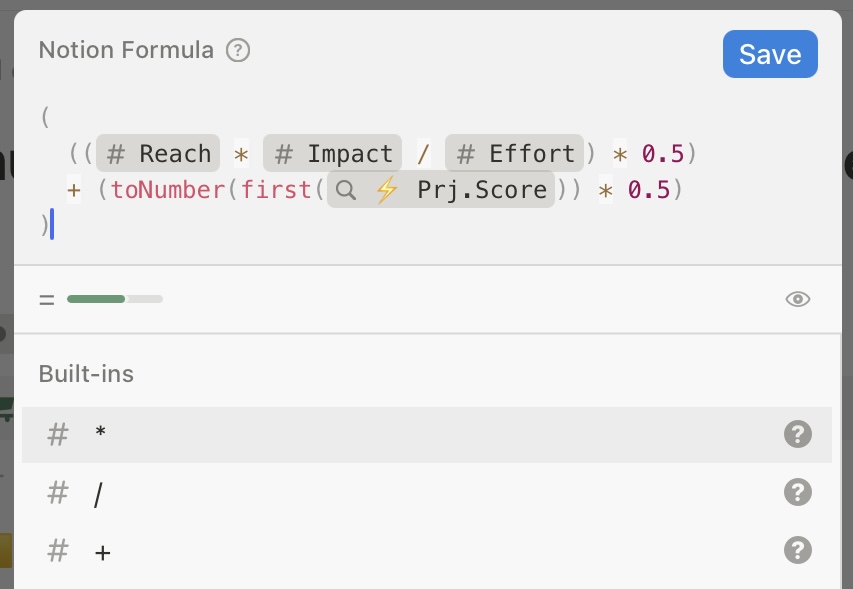Click the number icon beside divide
This screenshot has height=589, width=853.
[x=58, y=493]
